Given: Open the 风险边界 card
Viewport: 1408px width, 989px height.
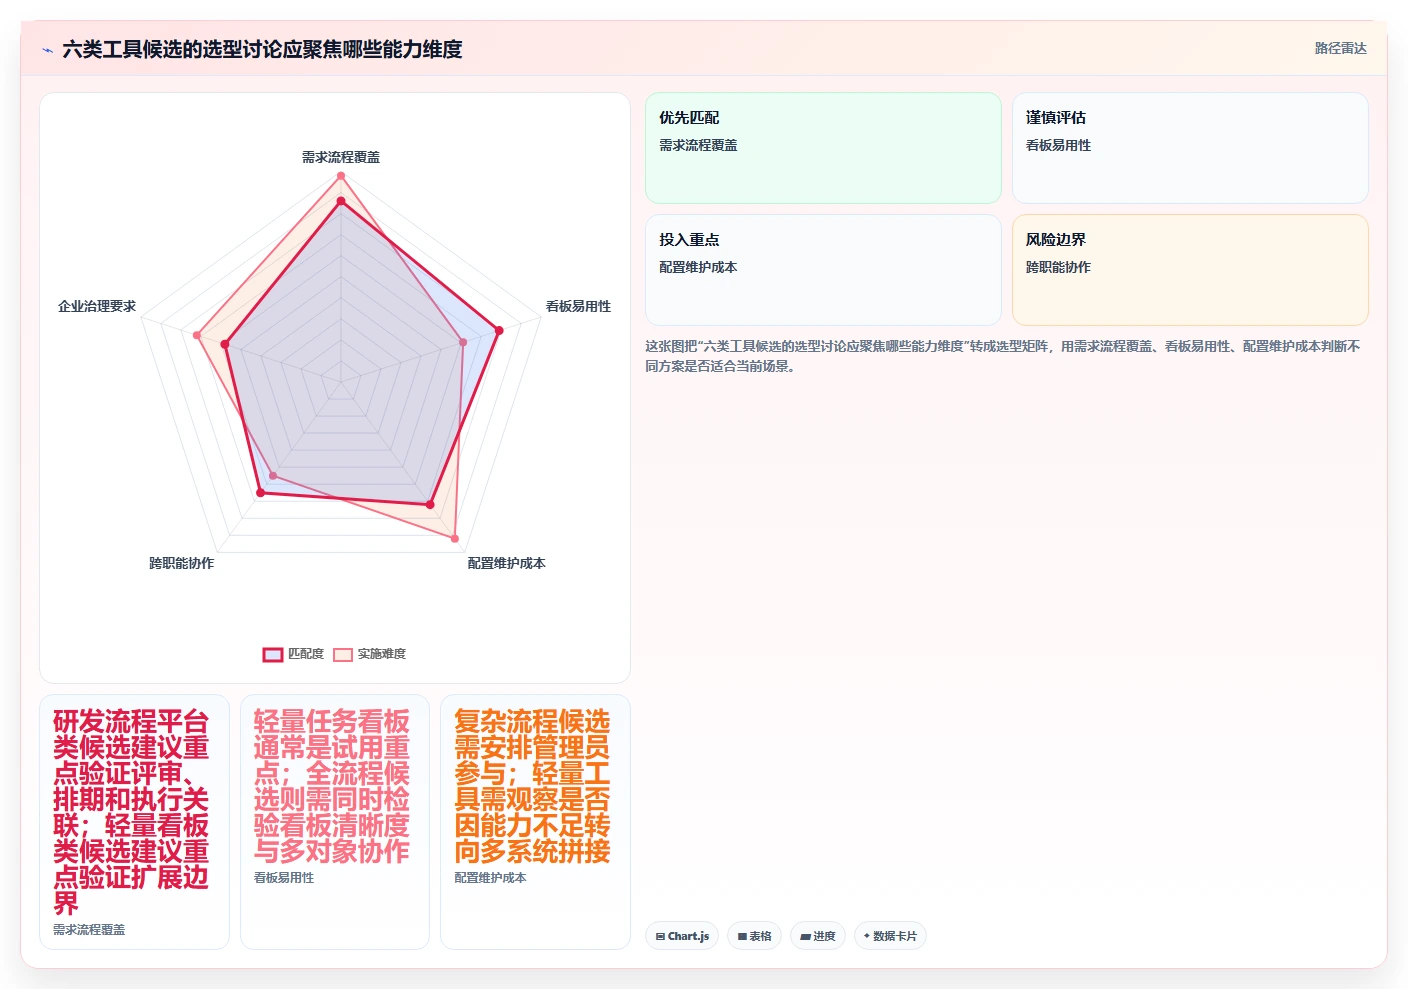Looking at the screenshot, I should click(x=1190, y=270).
